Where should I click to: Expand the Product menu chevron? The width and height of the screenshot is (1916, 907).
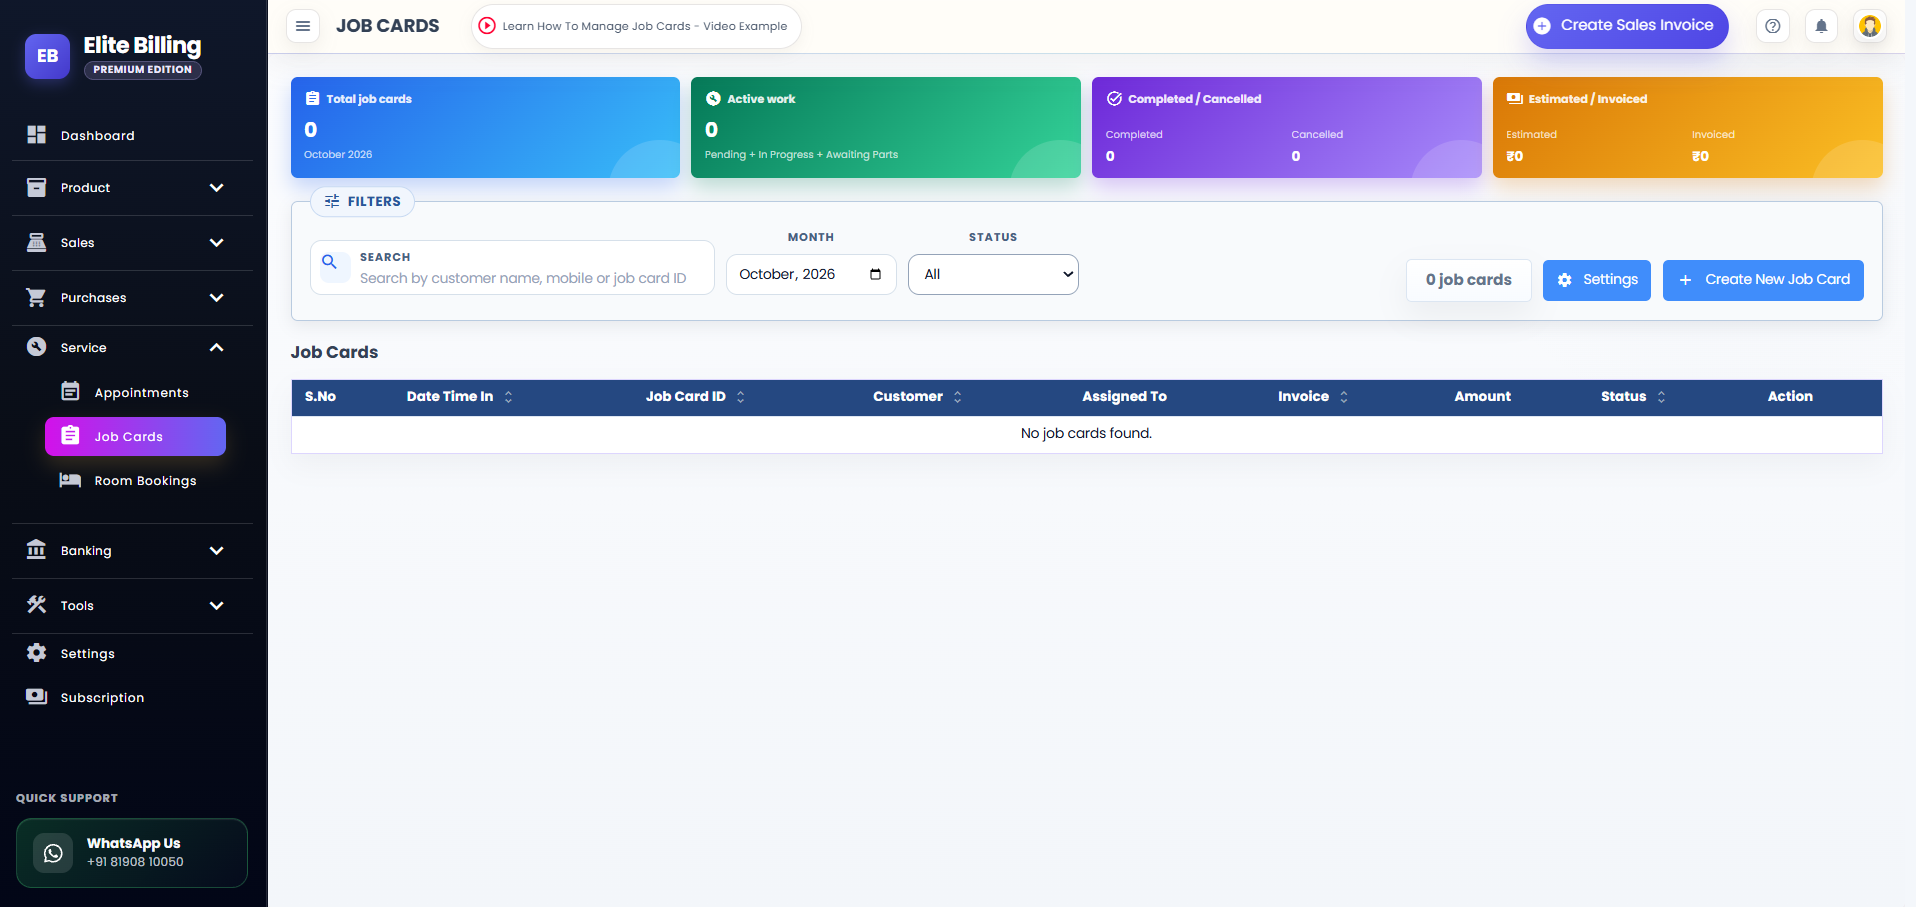pos(216,188)
